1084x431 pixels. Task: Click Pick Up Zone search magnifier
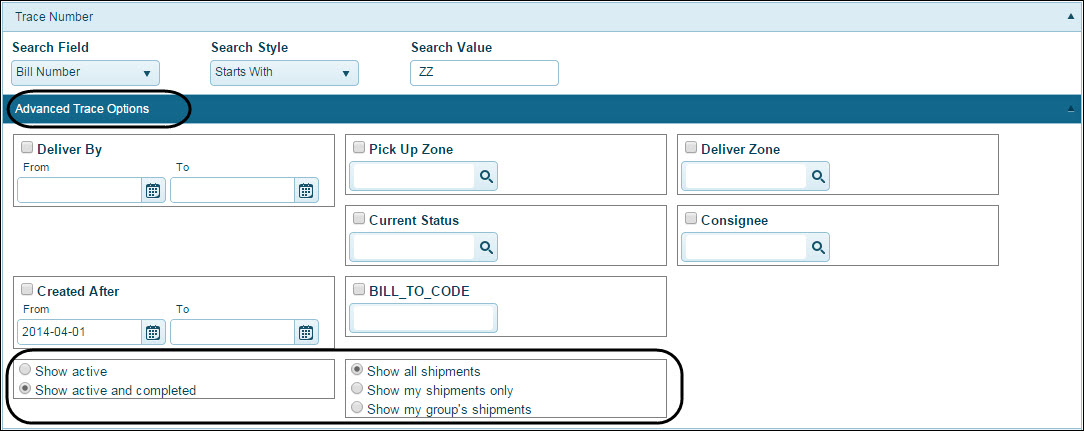point(486,176)
